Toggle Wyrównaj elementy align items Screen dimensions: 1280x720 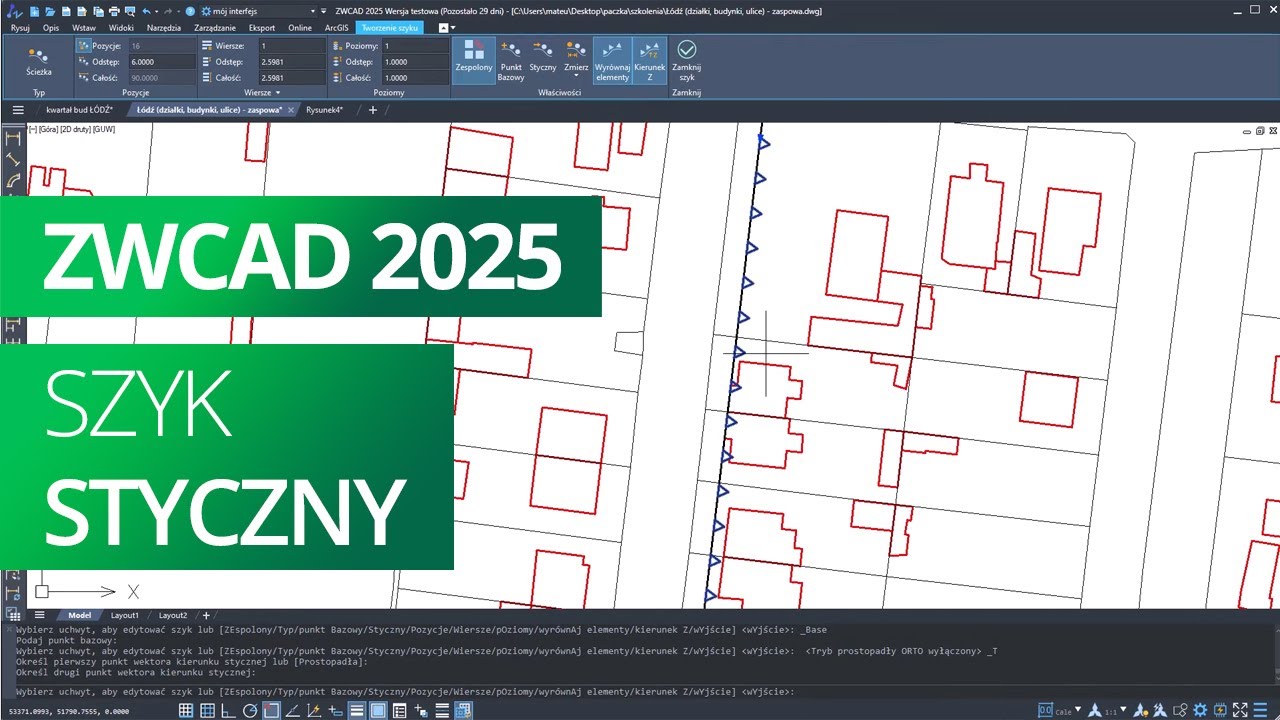[x=612, y=62]
